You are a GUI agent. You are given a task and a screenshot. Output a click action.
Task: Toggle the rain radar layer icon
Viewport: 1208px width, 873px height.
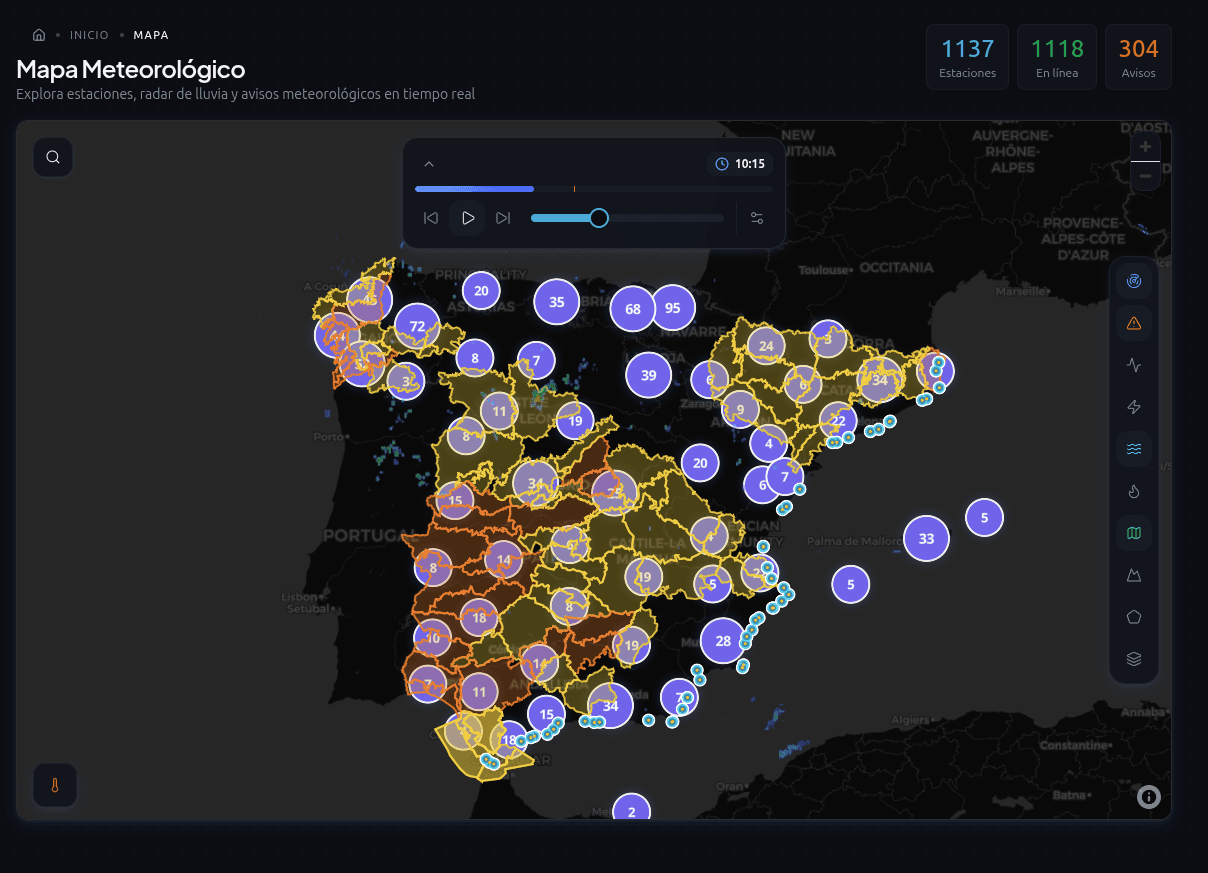tap(1134, 281)
